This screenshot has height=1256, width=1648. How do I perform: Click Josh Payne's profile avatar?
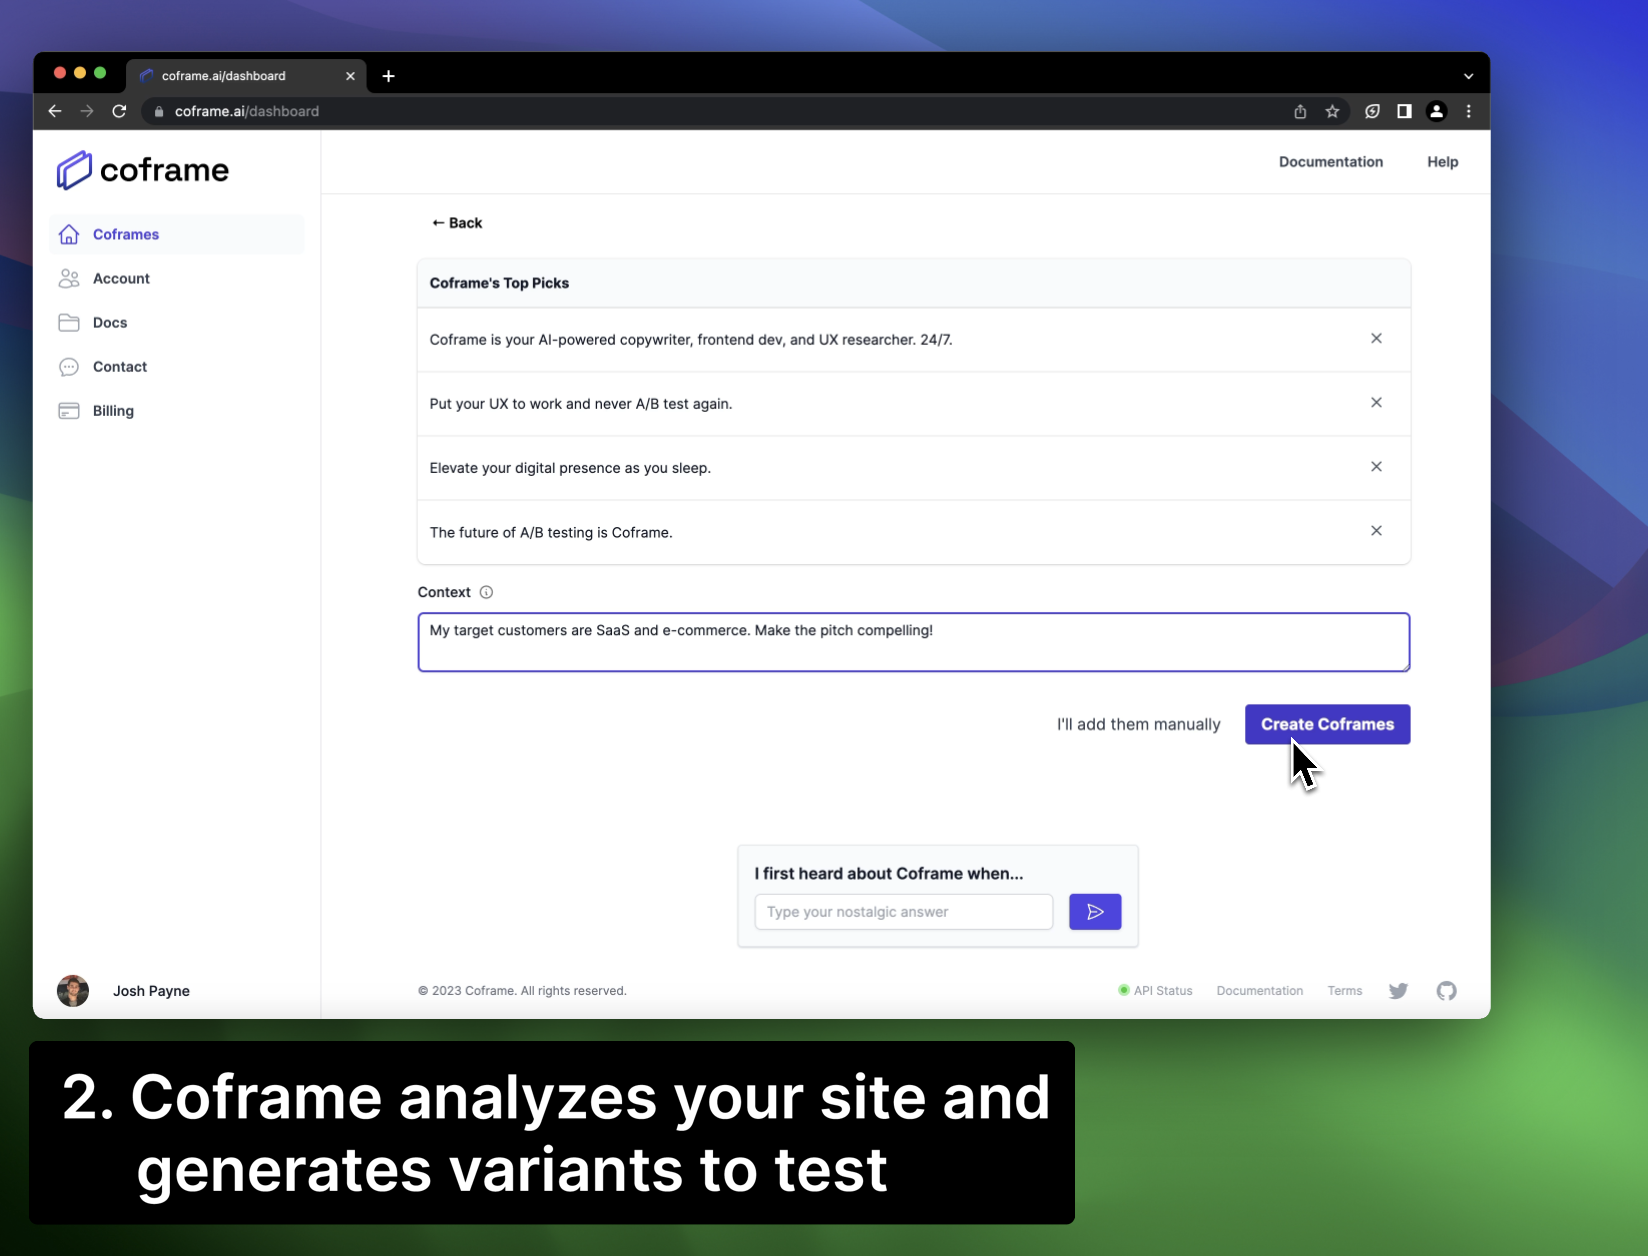73,991
